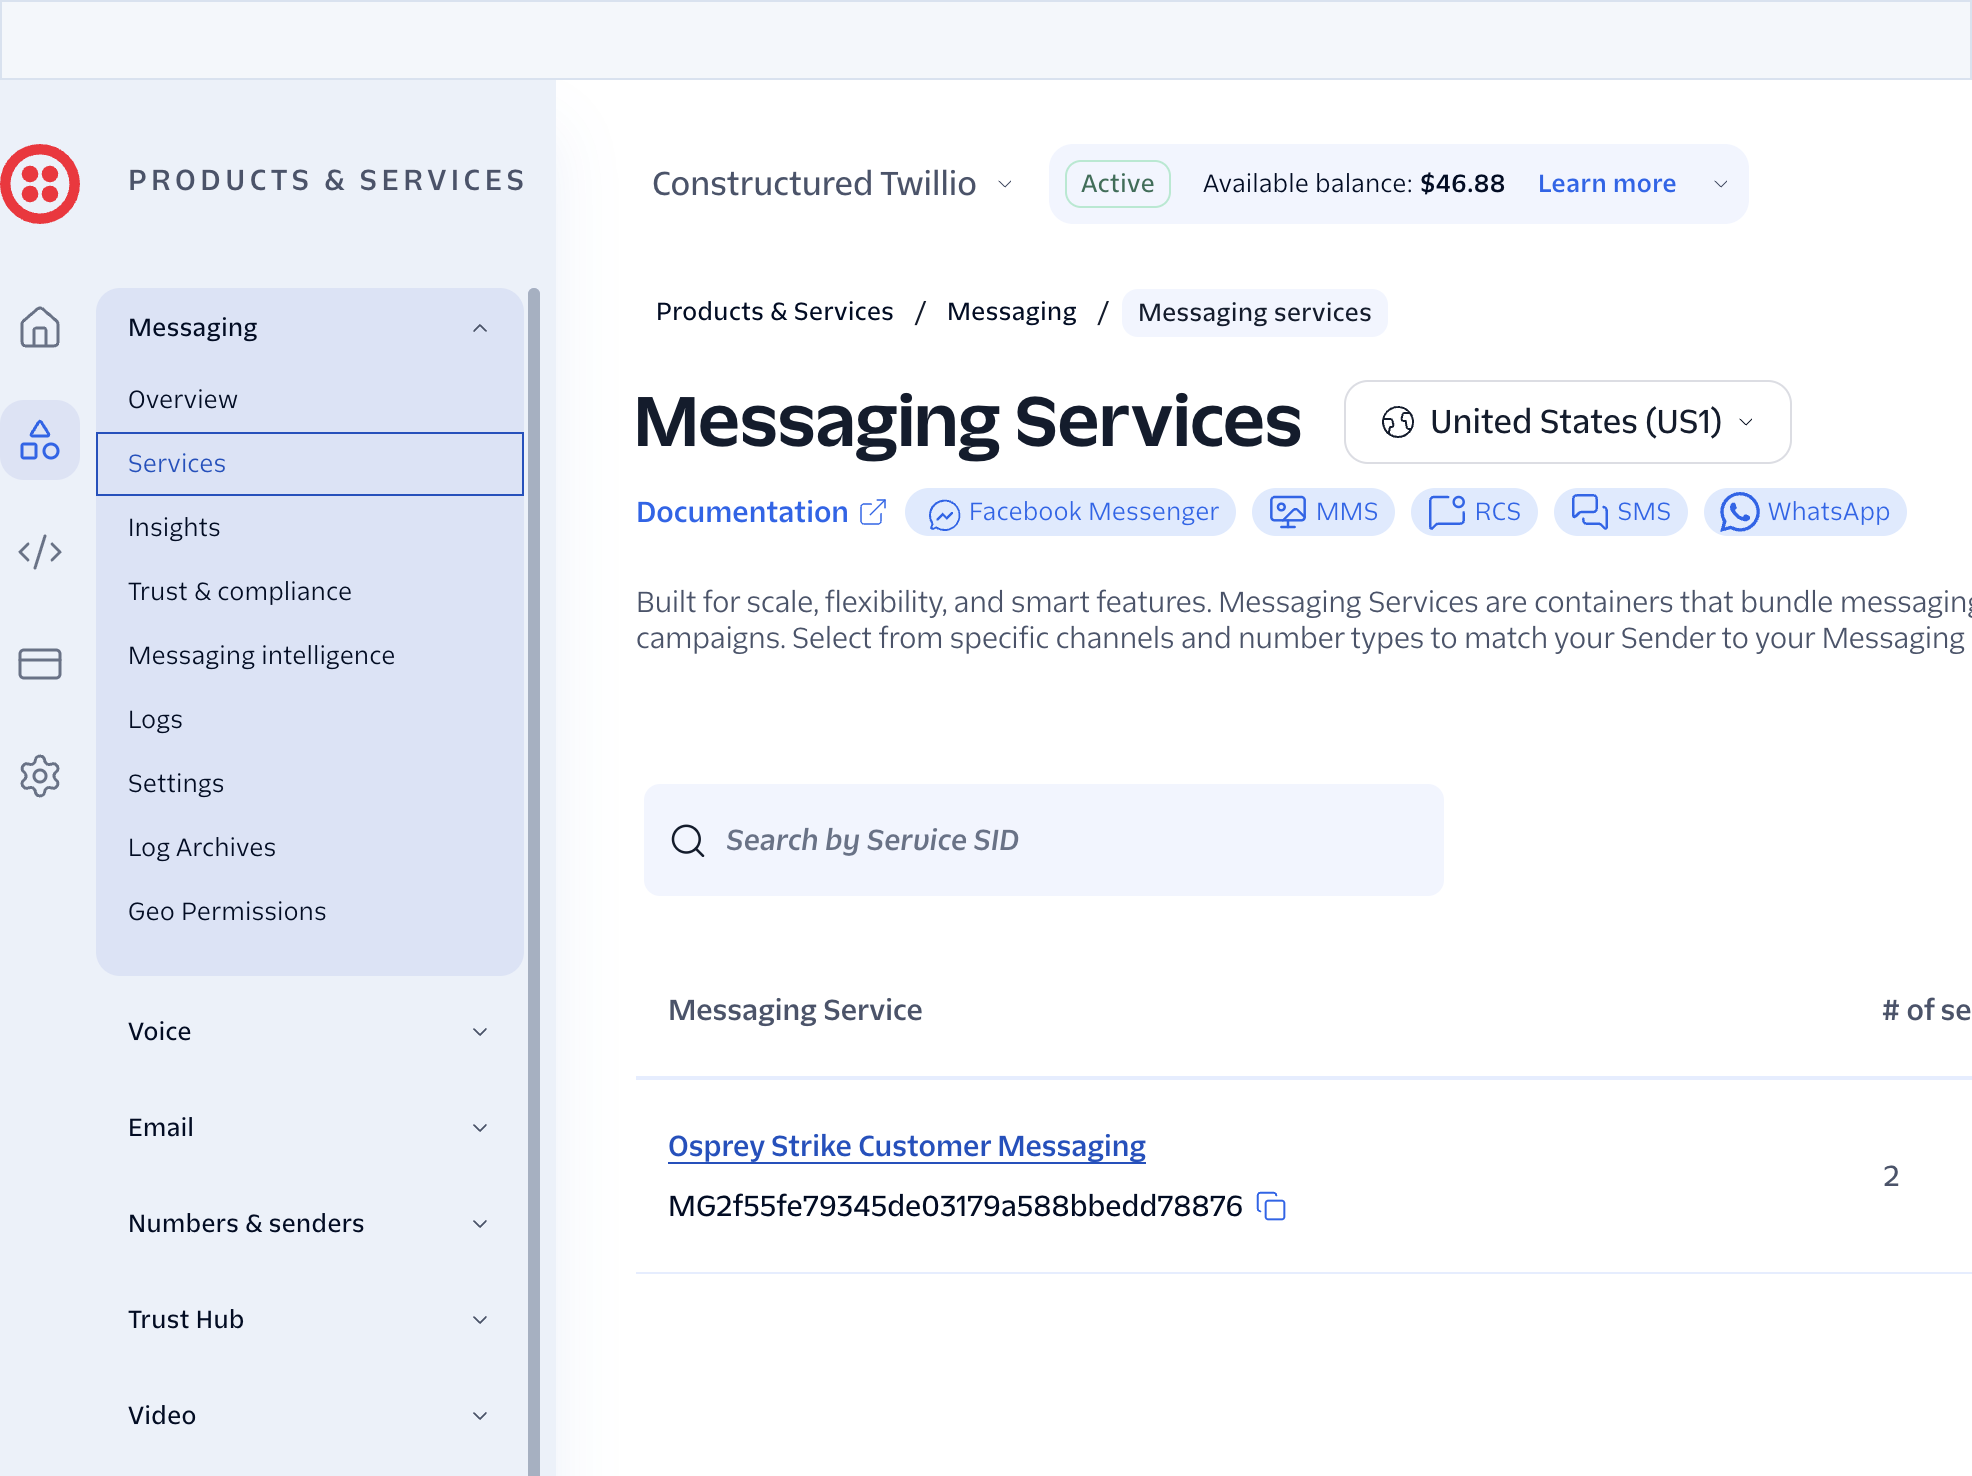The image size is (1972, 1476).
Task: Click the WhatsApp logo icon
Action: click(1739, 512)
